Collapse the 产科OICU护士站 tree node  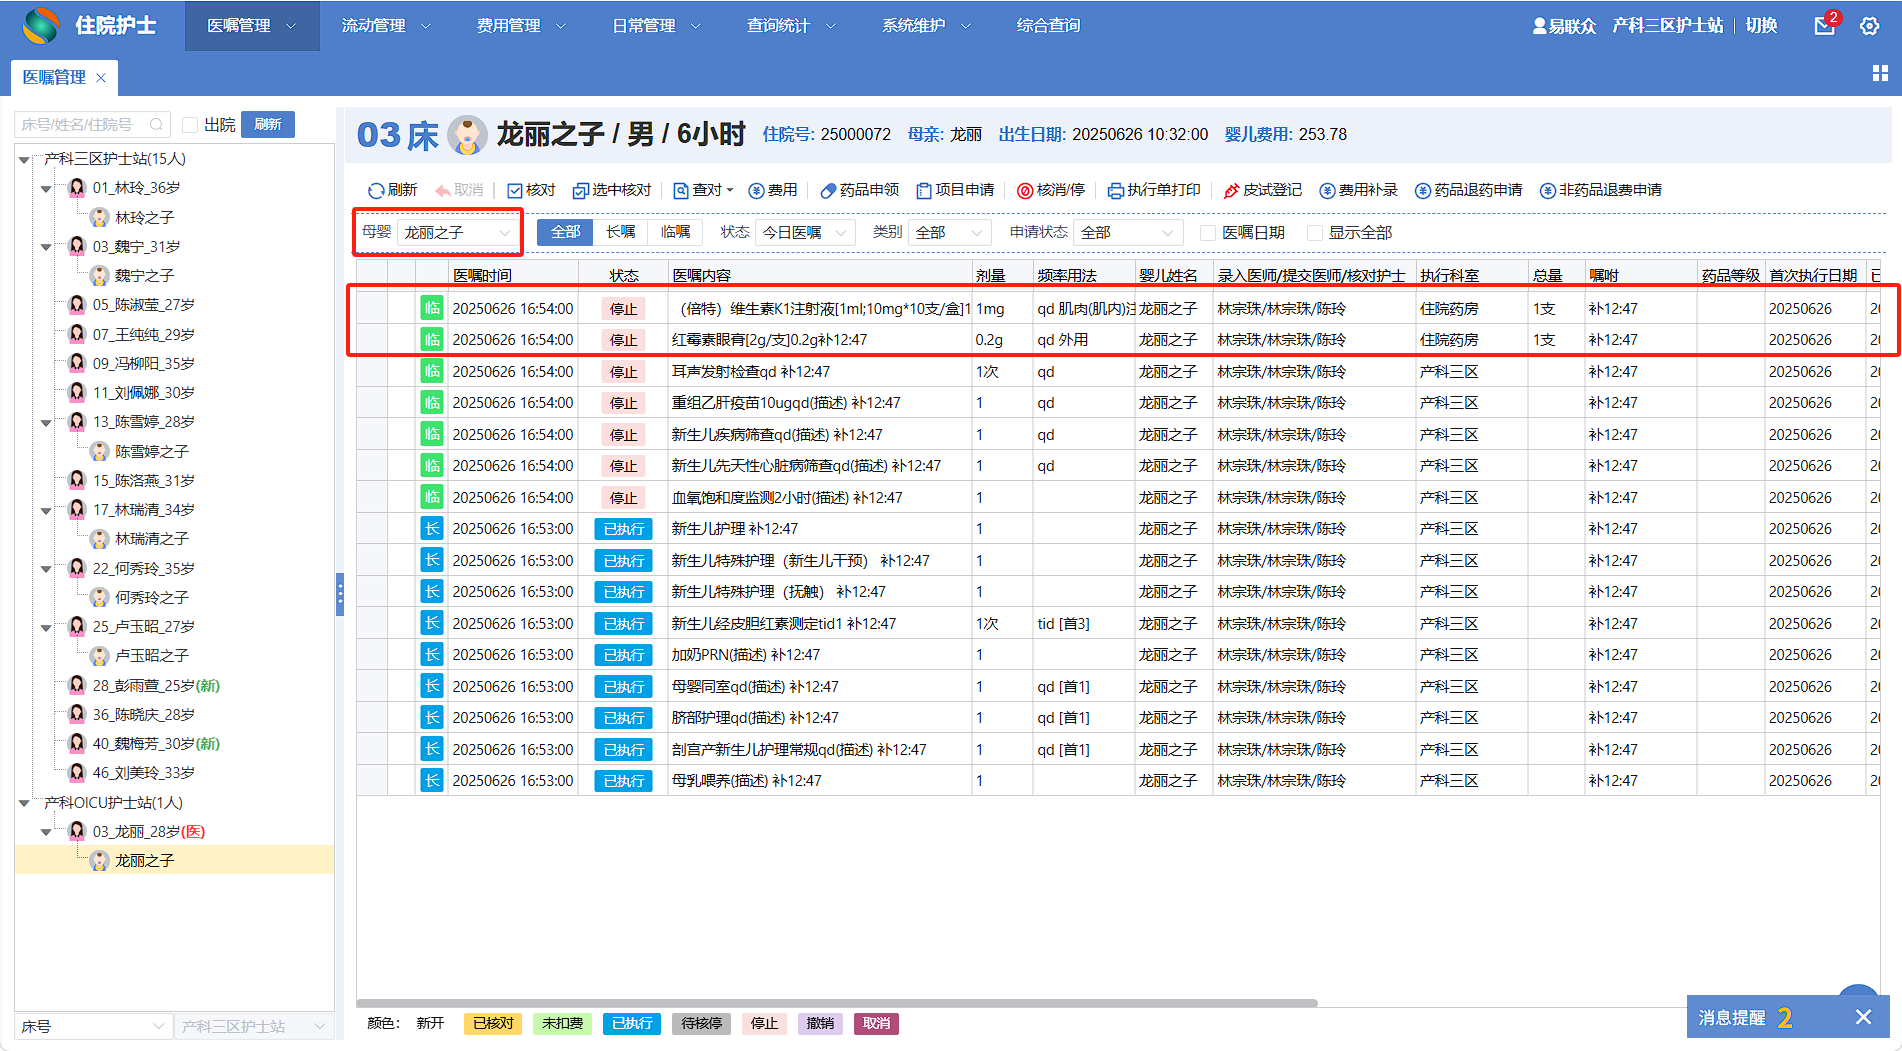[x=24, y=803]
